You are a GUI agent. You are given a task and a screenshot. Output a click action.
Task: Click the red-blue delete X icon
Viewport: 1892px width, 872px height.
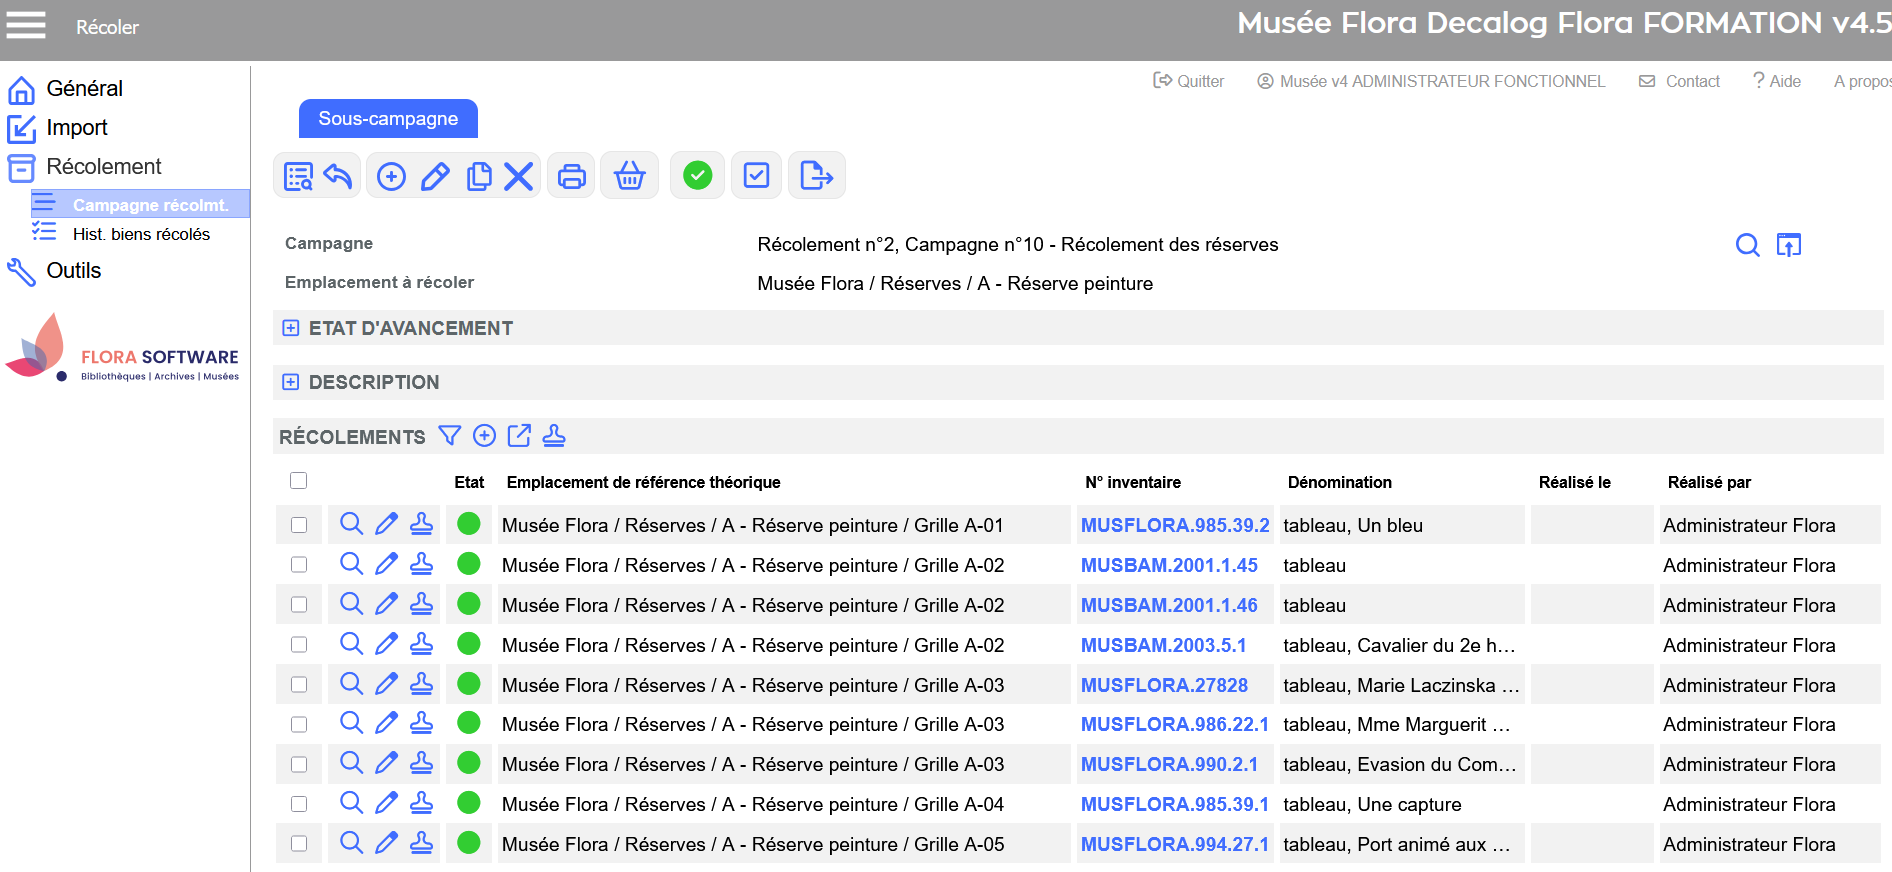click(518, 177)
